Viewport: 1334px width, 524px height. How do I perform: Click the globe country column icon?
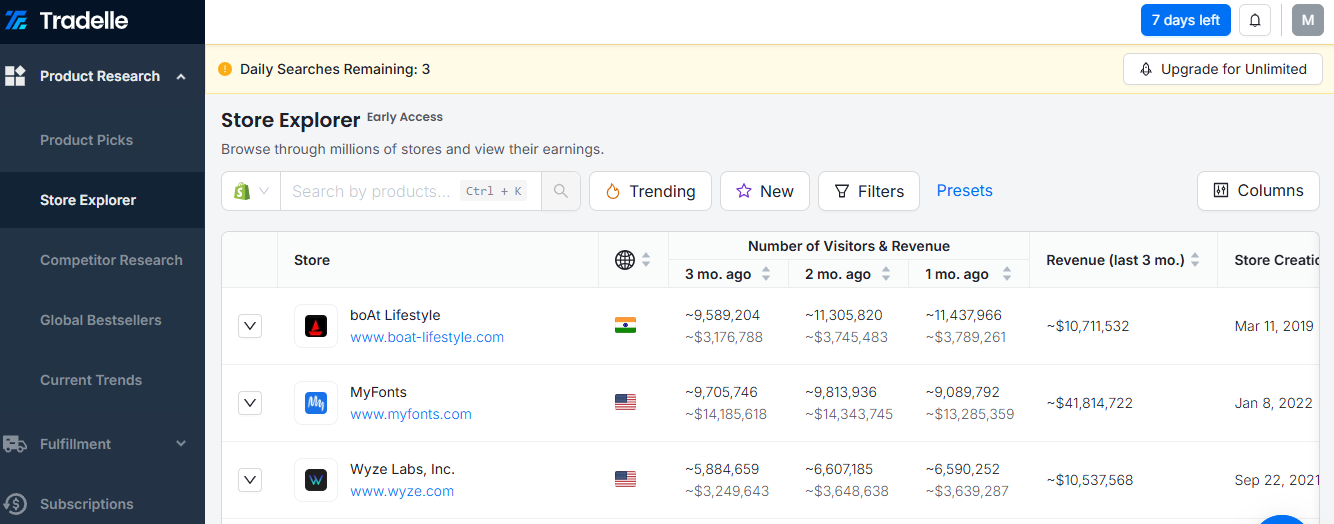pos(625,260)
